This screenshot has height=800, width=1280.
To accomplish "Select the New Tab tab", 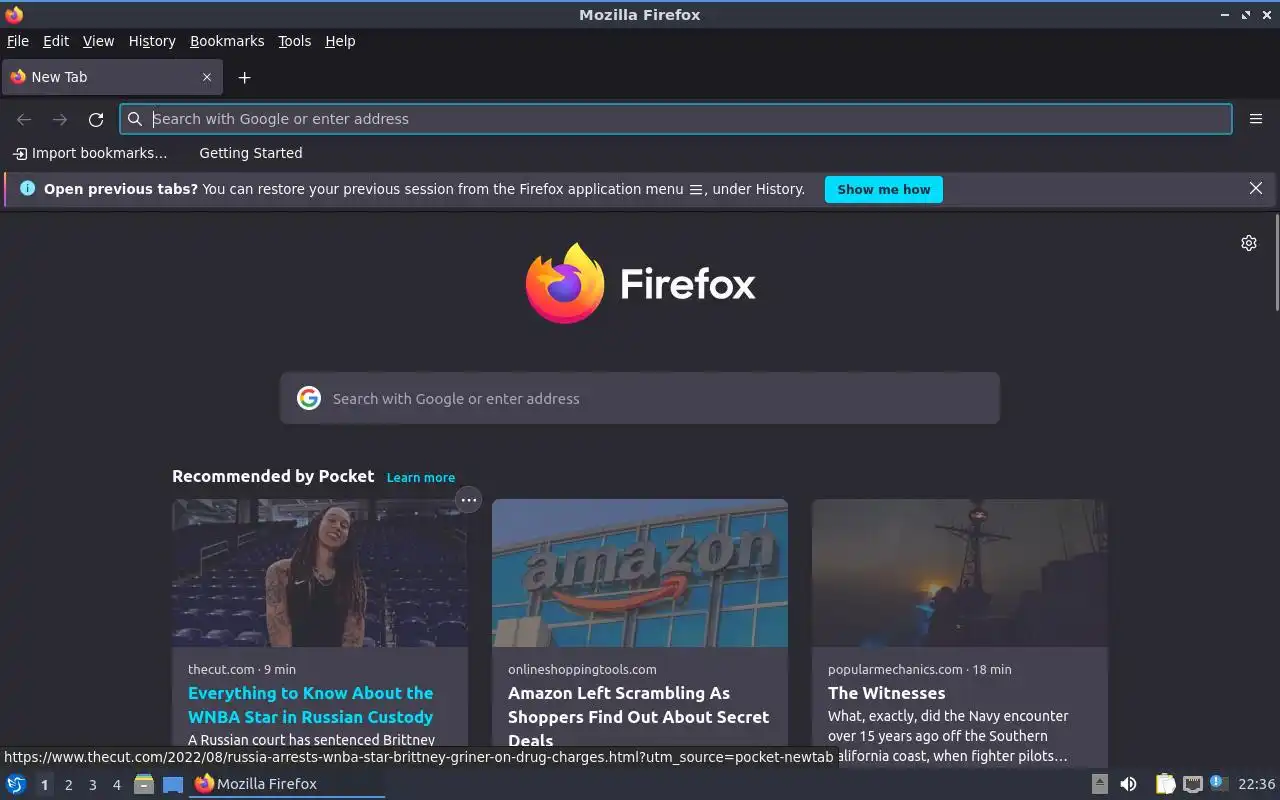I will point(110,77).
